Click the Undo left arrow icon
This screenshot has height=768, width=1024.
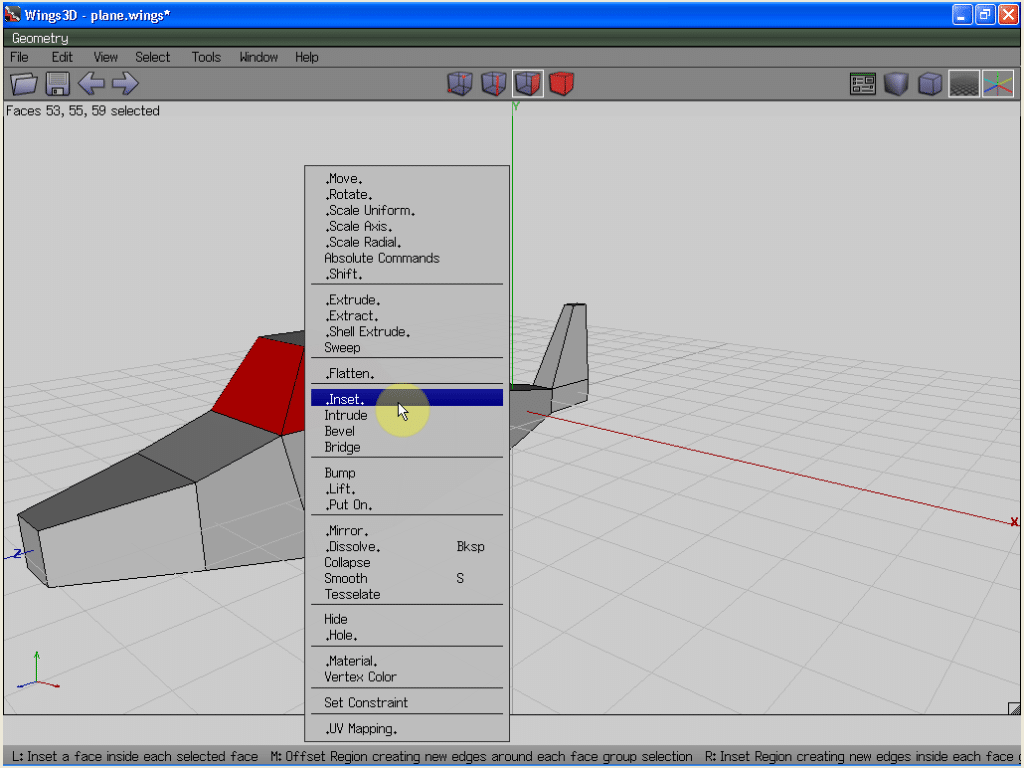pyautogui.click(x=91, y=84)
